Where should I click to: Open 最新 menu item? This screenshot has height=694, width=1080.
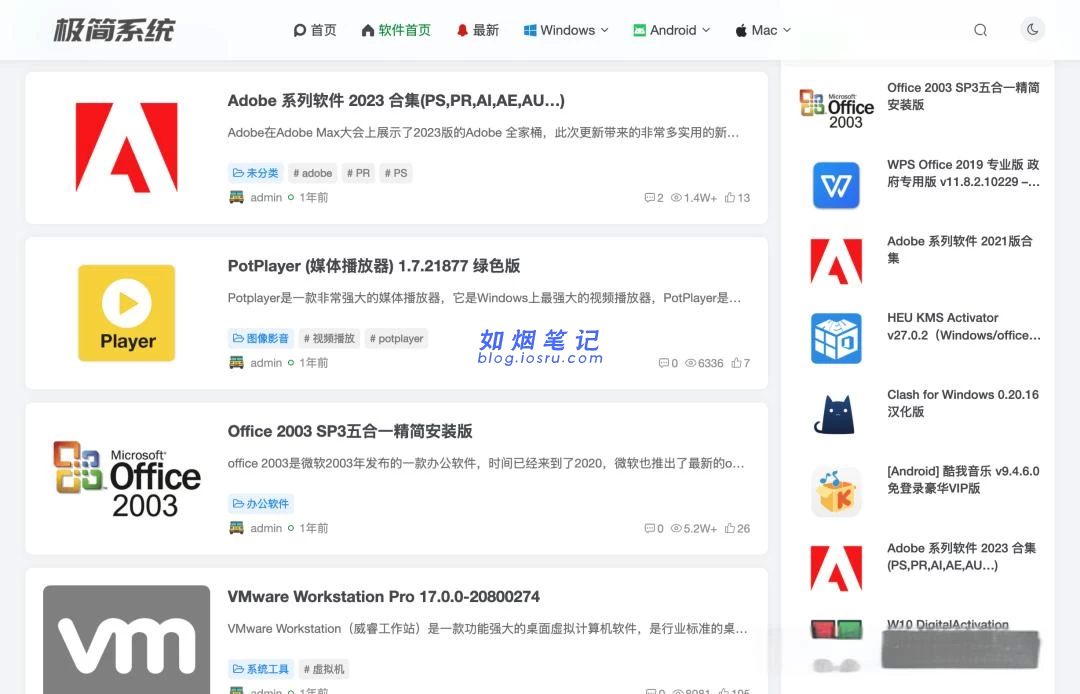point(477,30)
